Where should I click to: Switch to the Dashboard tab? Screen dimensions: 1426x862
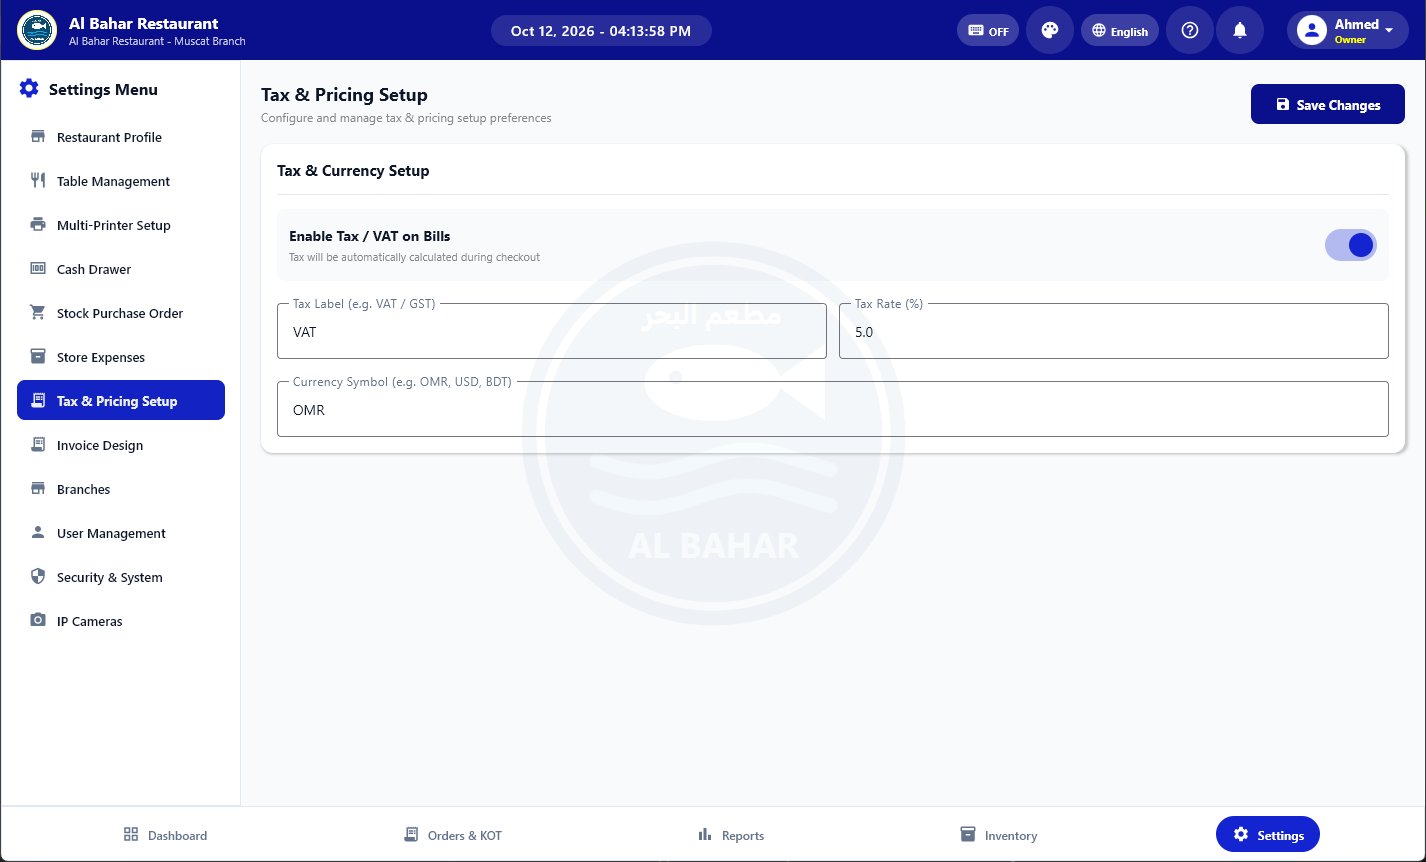coord(165,835)
